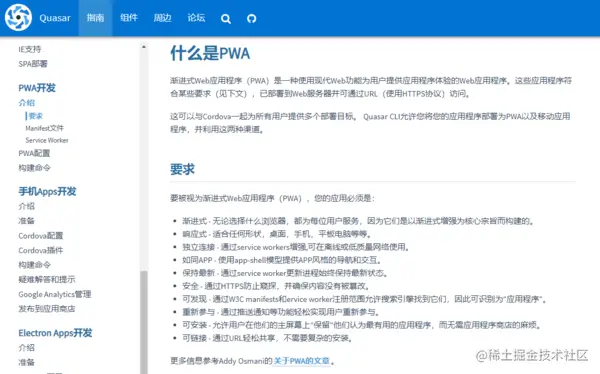
Task: Click the 独立连接 bullet item text
Action: pos(295,247)
